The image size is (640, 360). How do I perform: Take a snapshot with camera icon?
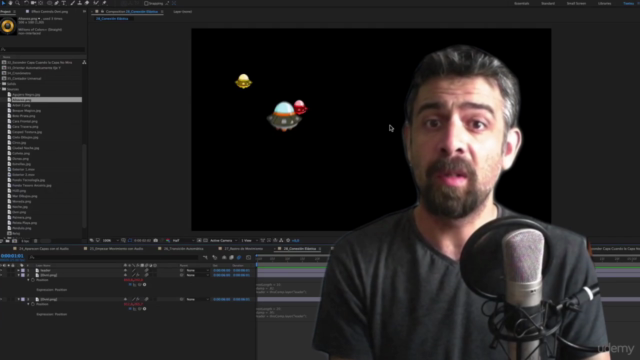156,240
